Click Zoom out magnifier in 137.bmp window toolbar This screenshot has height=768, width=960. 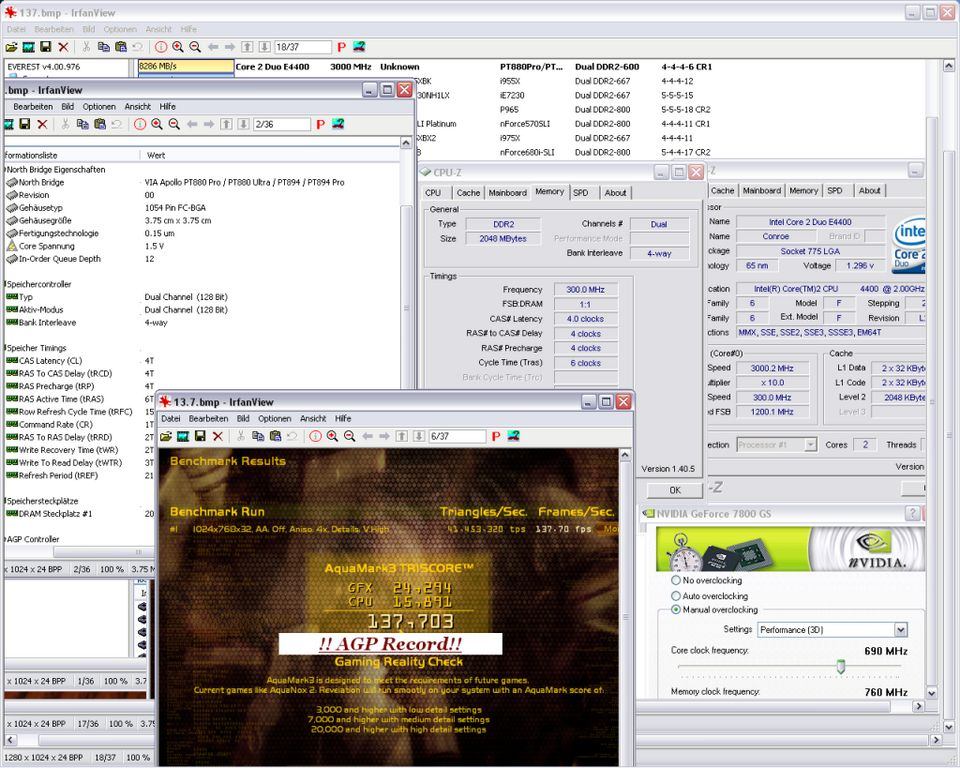tap(195, 47)
